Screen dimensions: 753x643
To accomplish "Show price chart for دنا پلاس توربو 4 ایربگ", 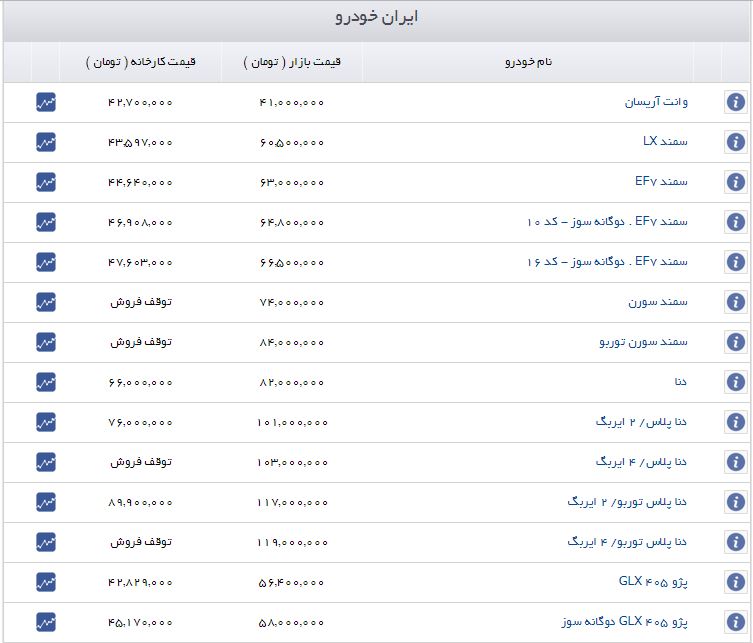I will click(x=46, y=542).
